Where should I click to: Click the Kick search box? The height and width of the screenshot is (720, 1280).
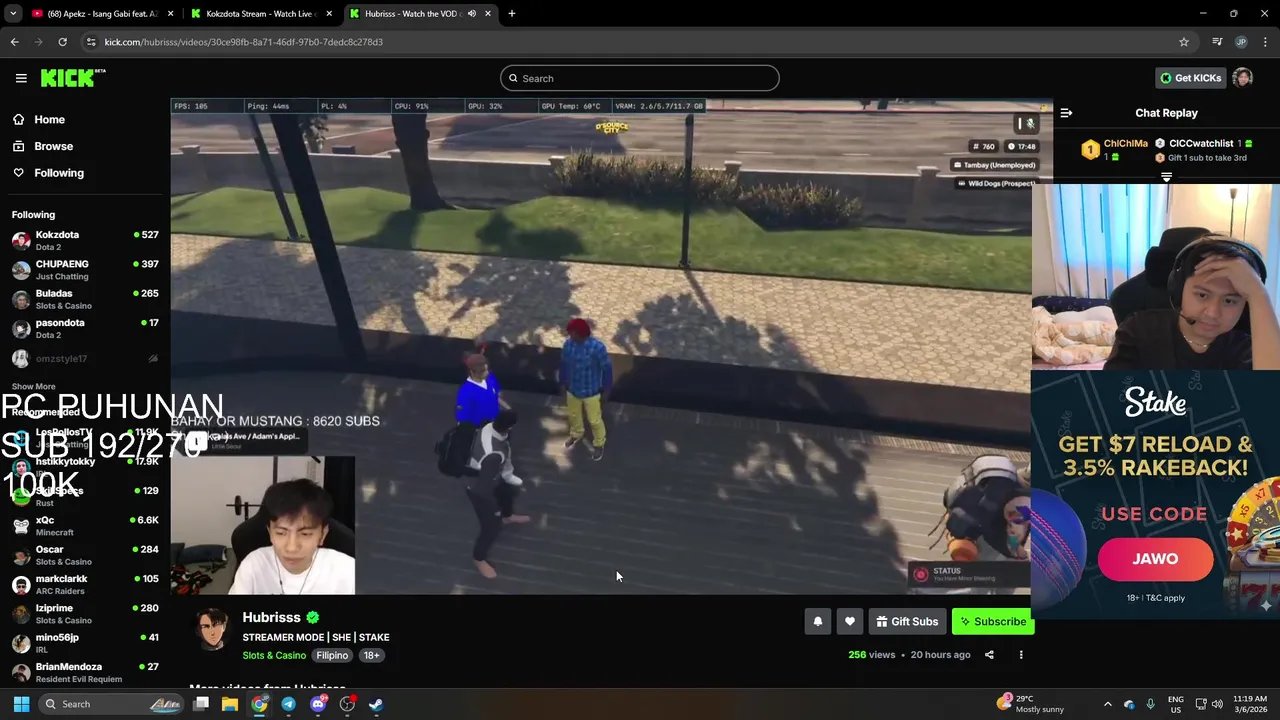[x=640, y=78]
